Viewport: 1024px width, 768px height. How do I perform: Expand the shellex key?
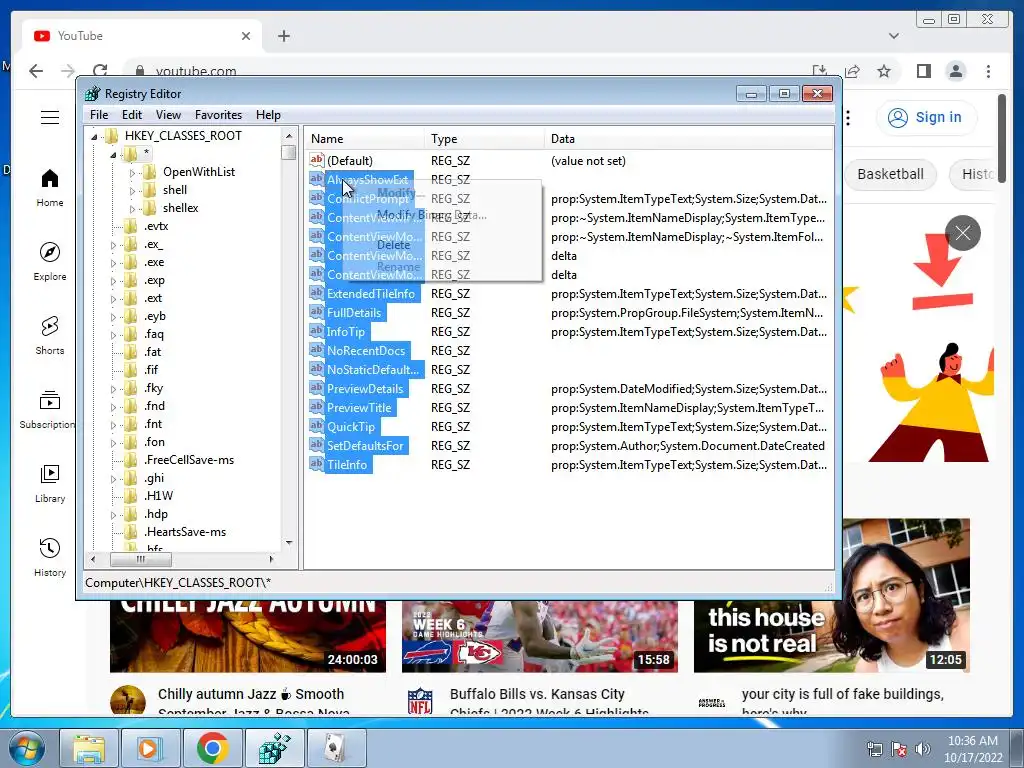click(132, 209)
